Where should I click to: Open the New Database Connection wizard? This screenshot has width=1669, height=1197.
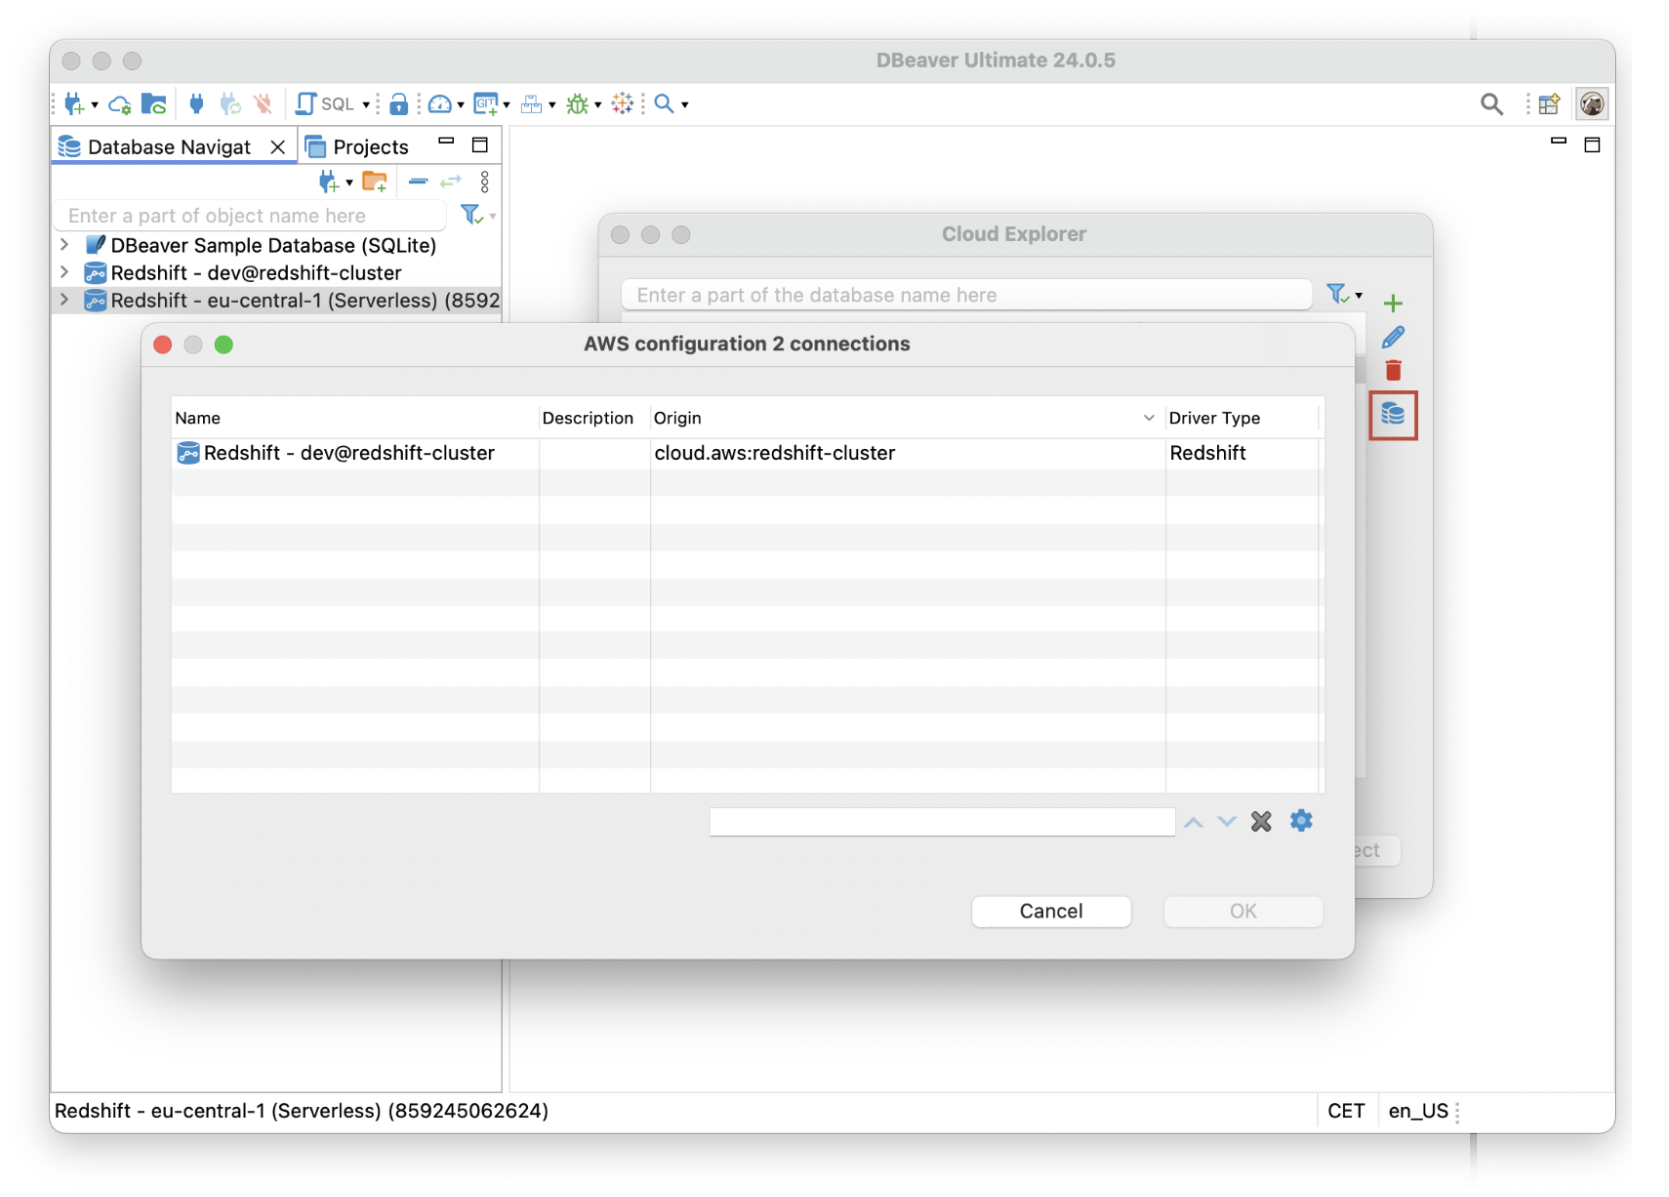[x=76, y=104]
